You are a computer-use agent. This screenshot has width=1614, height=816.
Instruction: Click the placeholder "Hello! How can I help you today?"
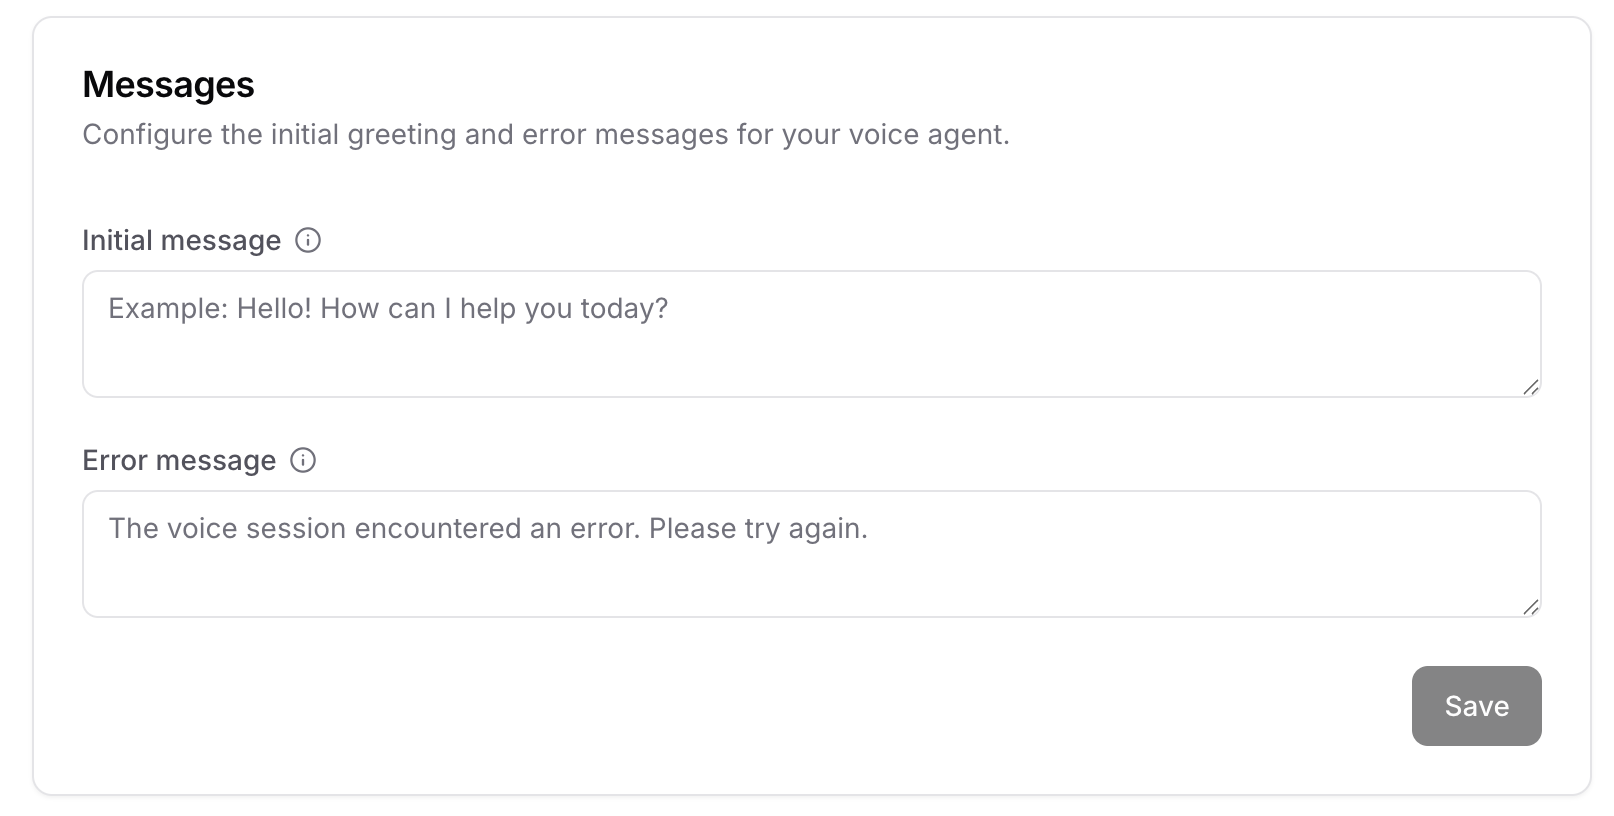click(455, 308)
